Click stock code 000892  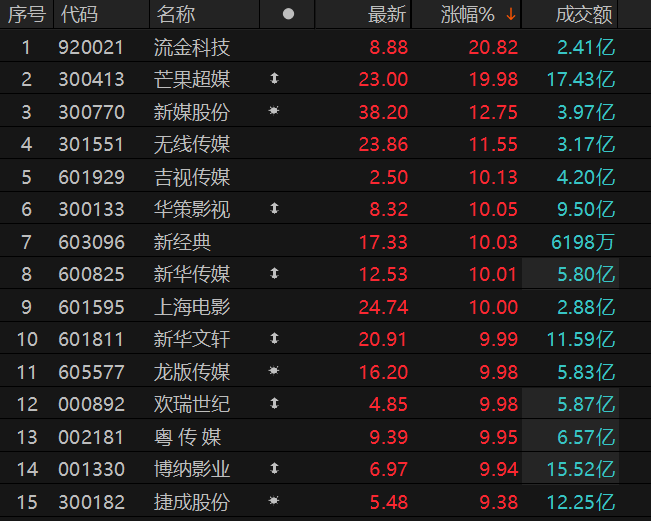point(91,404)
